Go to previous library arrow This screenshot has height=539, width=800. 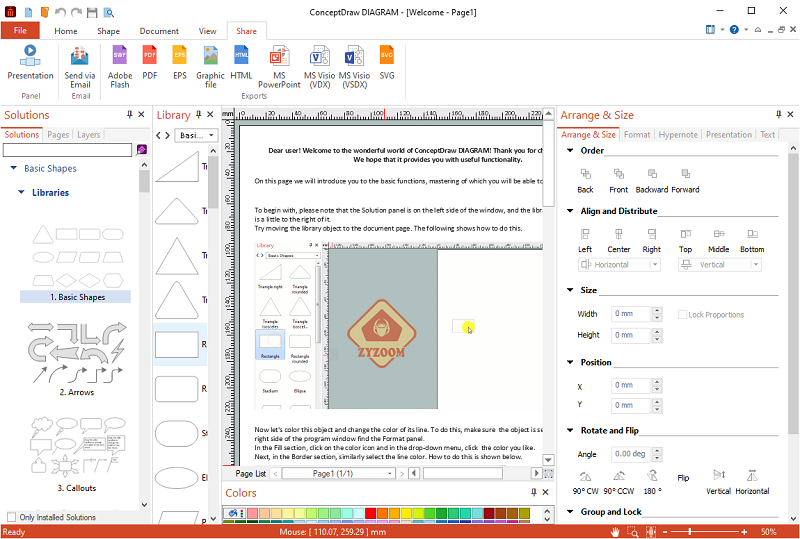coord(159,135)
